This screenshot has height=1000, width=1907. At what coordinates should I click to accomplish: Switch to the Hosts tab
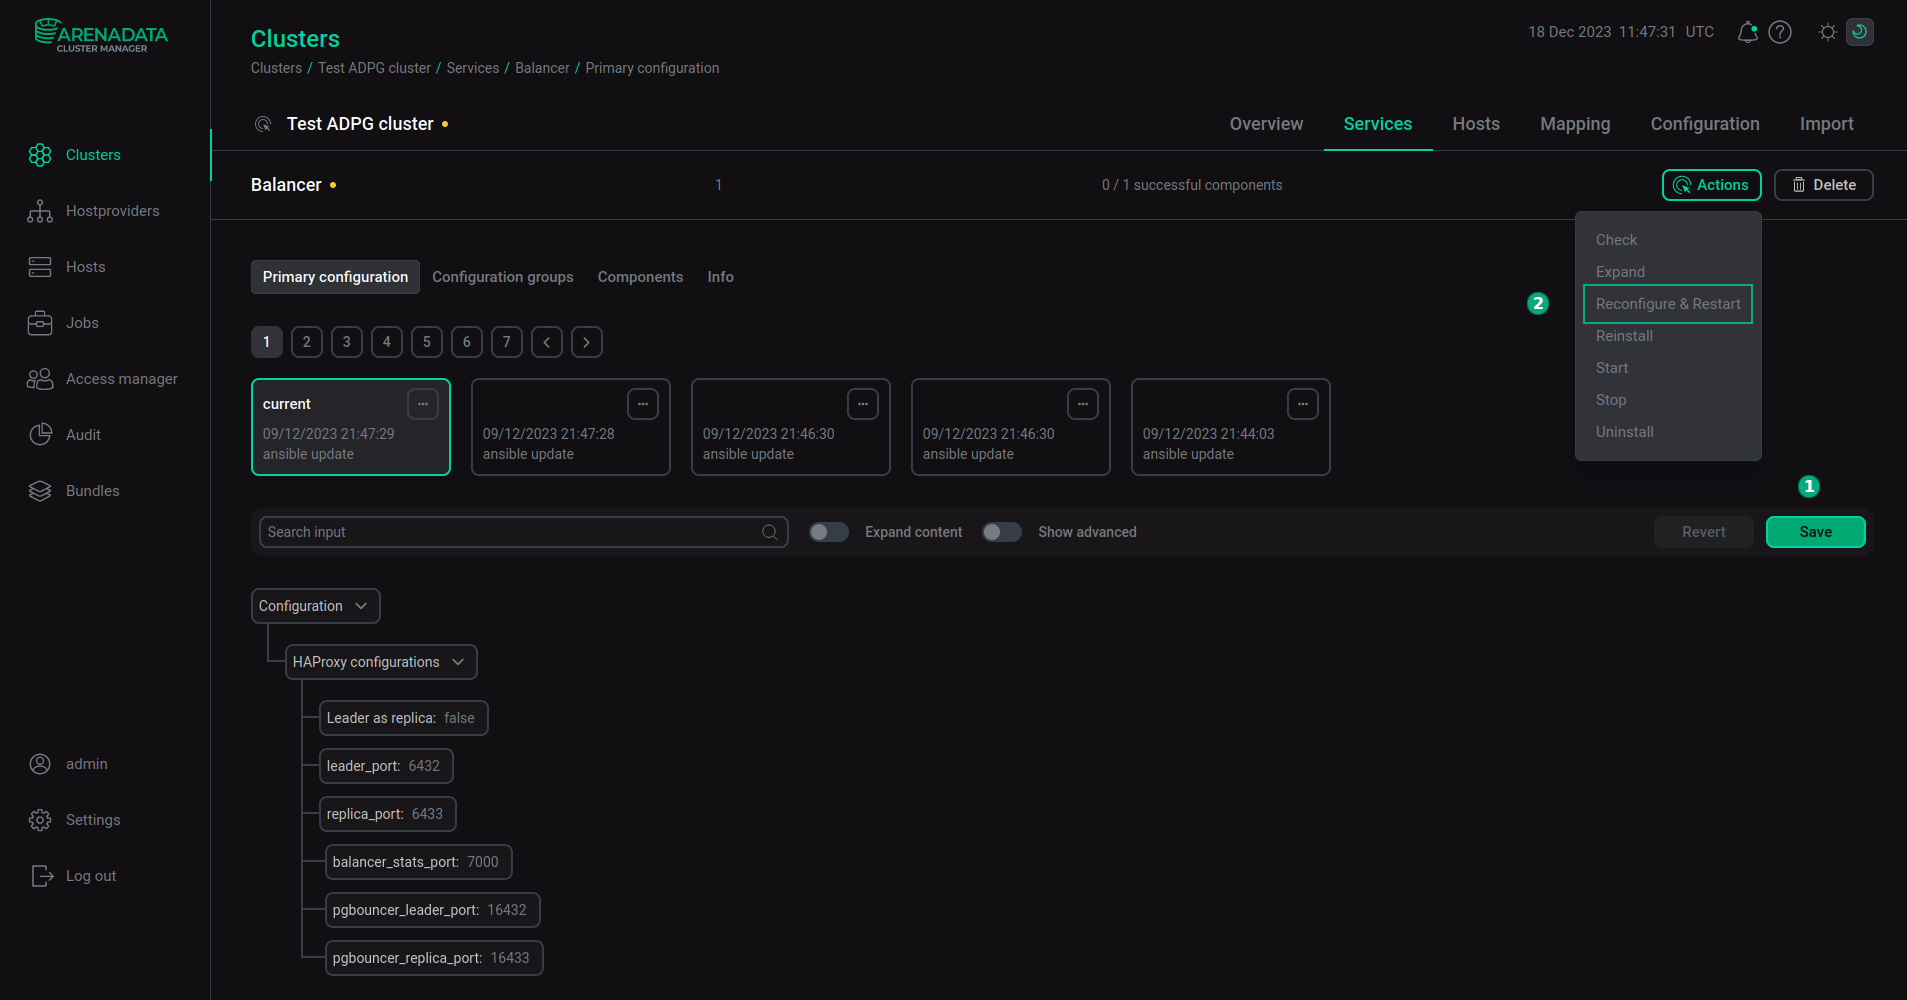[1476, 124]
